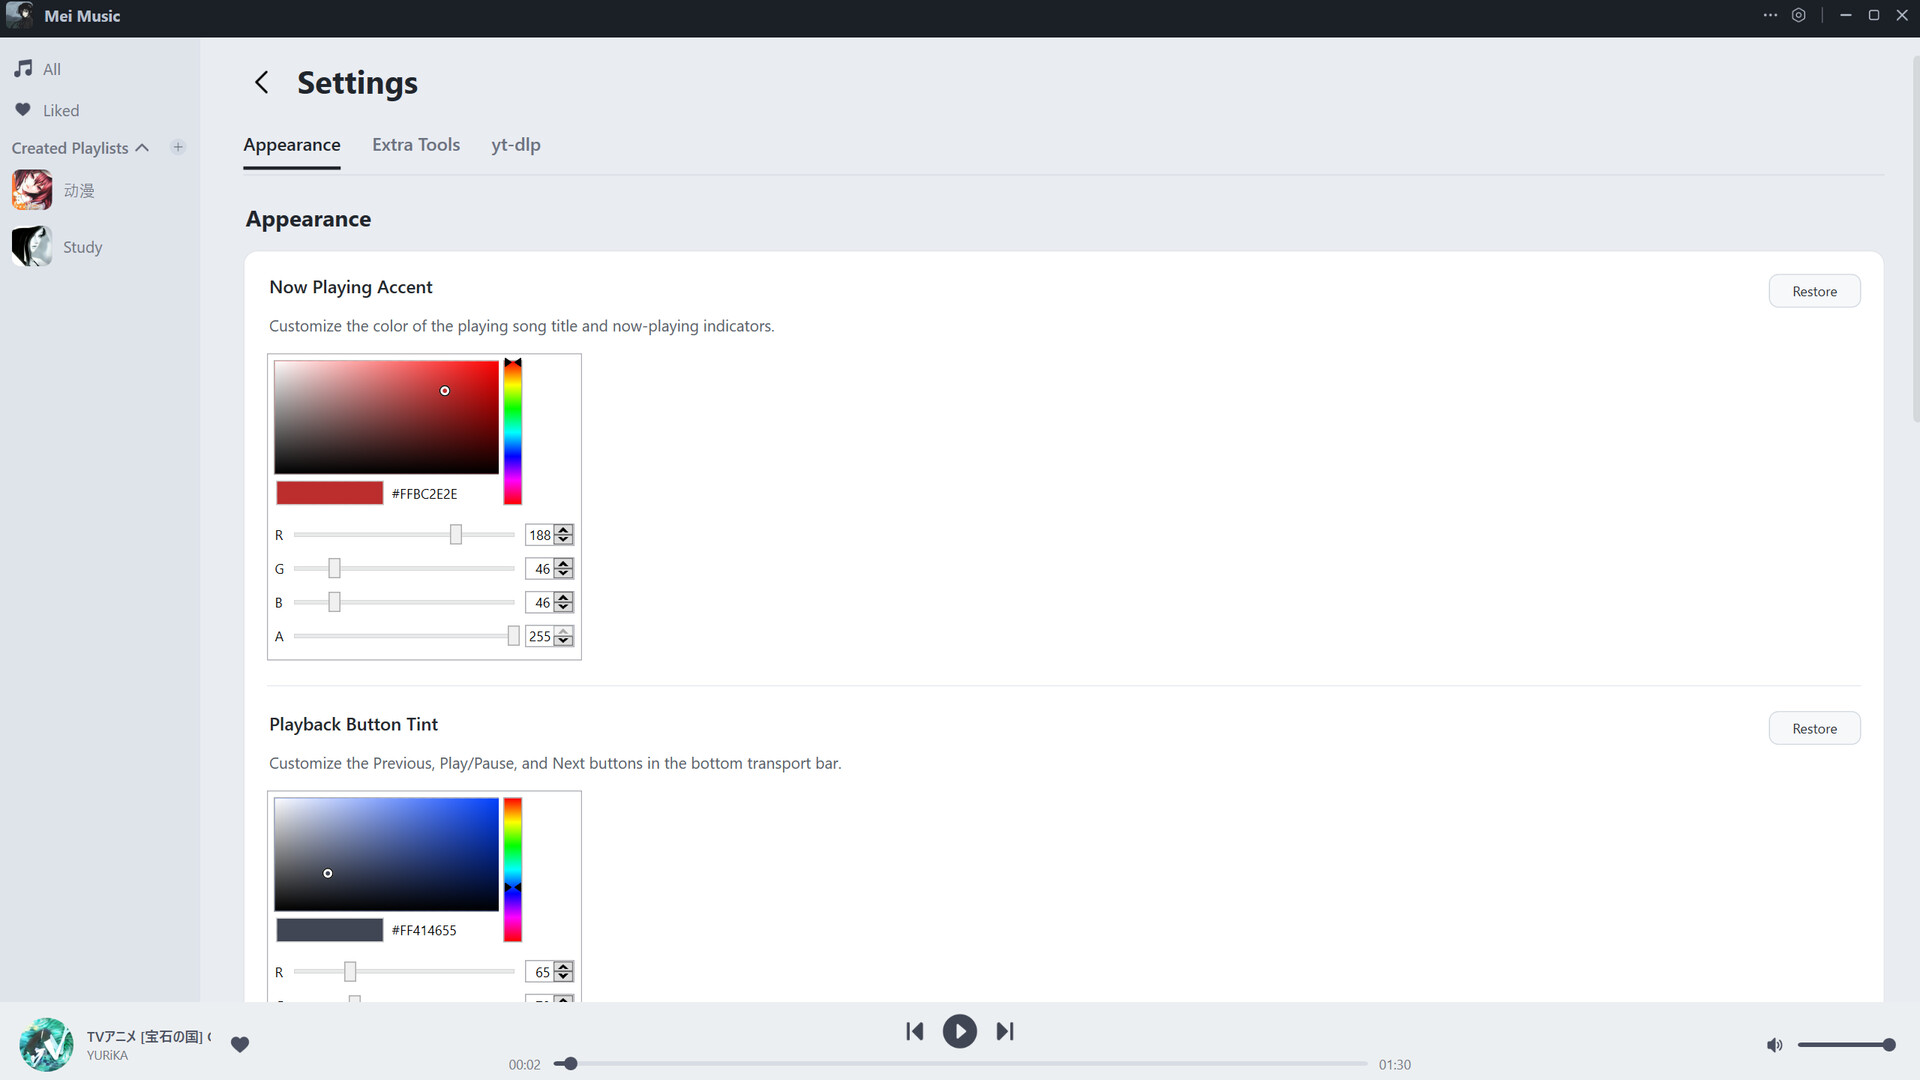Screen dimensions: 1920x1080
Task: Minimize the Mei Music window
Action: (x=1846, y=15)
